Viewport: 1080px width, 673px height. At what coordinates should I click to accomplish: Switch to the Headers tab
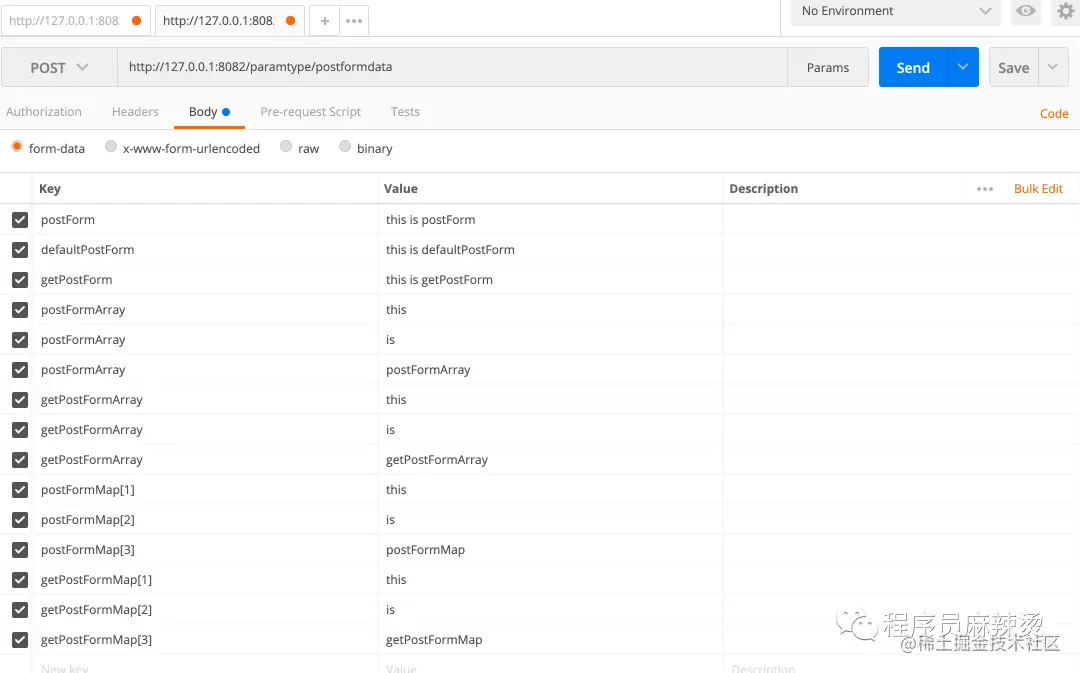tap(135, 112)
